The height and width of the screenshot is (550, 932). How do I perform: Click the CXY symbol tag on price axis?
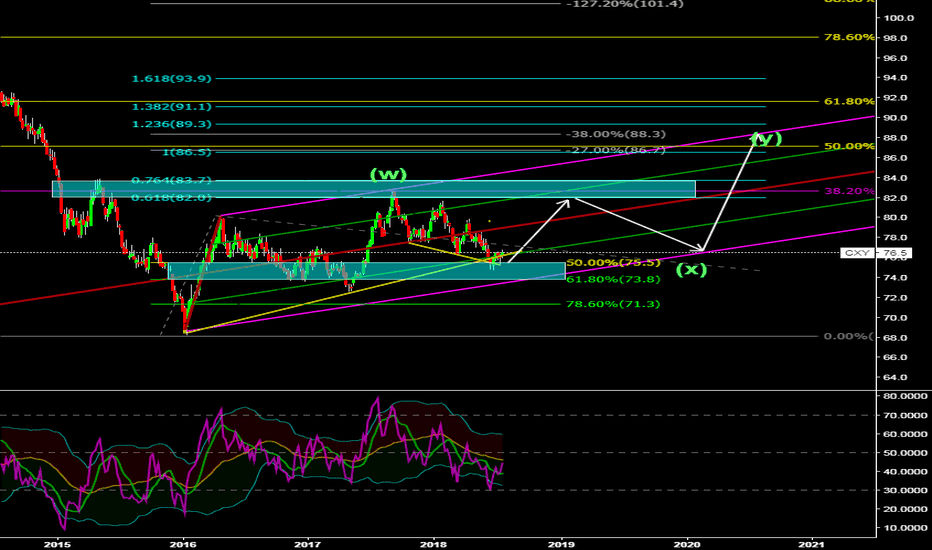click(858, 253)
